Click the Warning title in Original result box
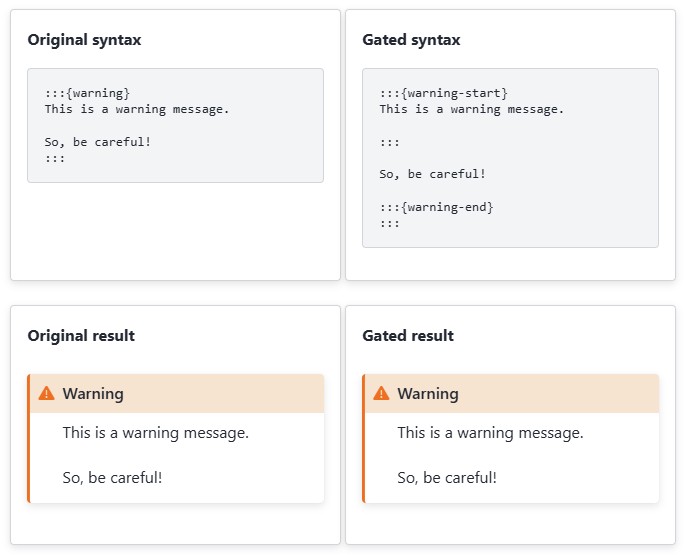Screen dimensions: 685x555 (x=93, y=394)
